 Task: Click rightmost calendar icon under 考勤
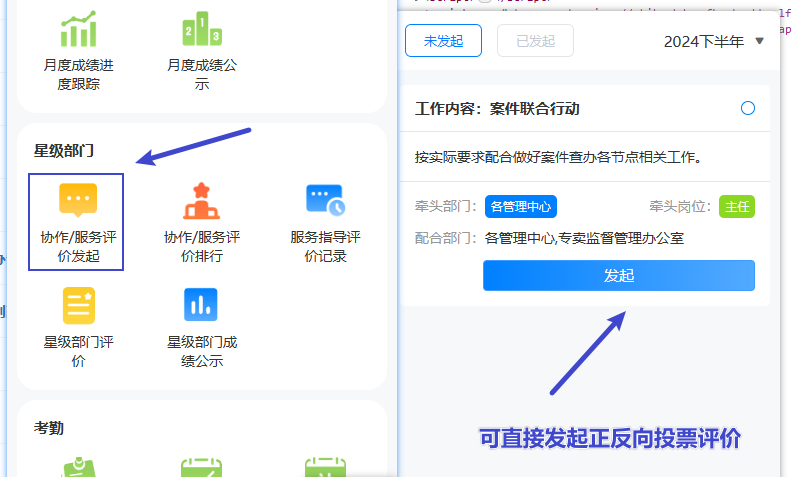325,467
